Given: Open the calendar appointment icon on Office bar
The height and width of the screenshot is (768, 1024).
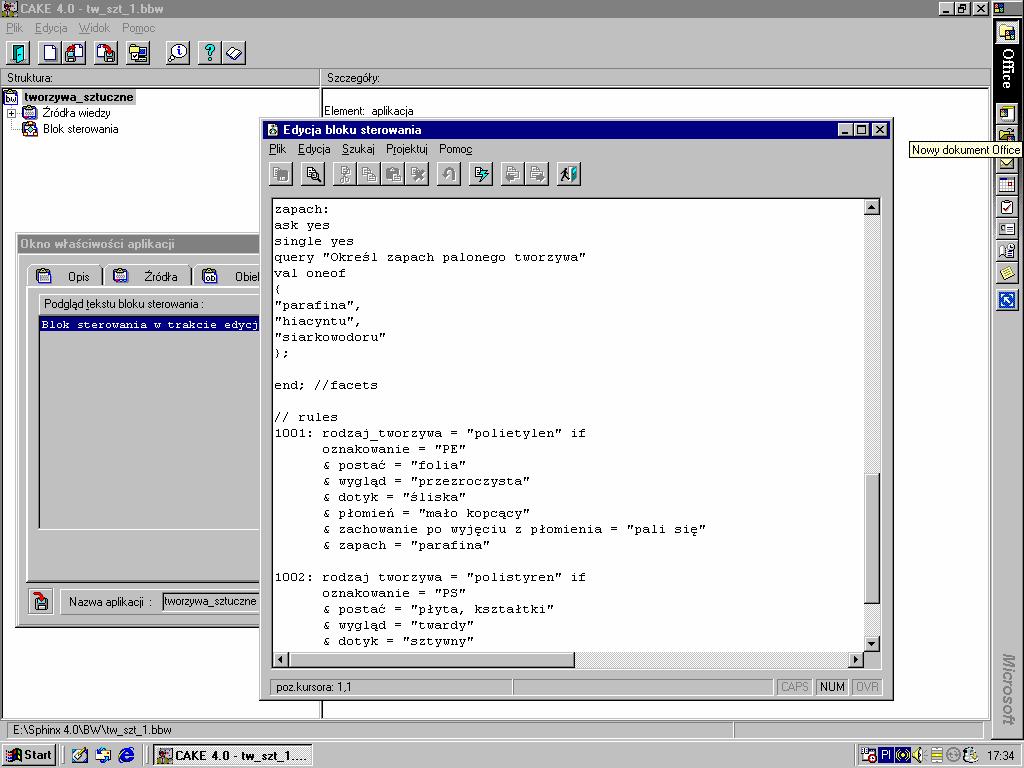Looking at the screenshot, I should tap(1006, 184).
